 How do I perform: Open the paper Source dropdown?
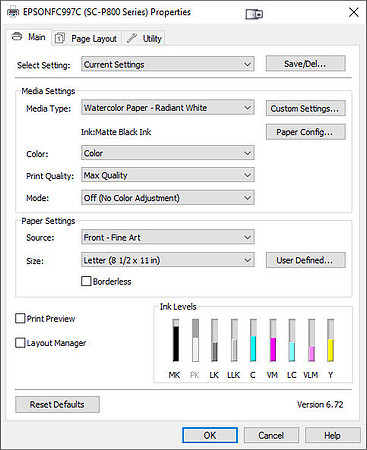(x=168, y=237)
